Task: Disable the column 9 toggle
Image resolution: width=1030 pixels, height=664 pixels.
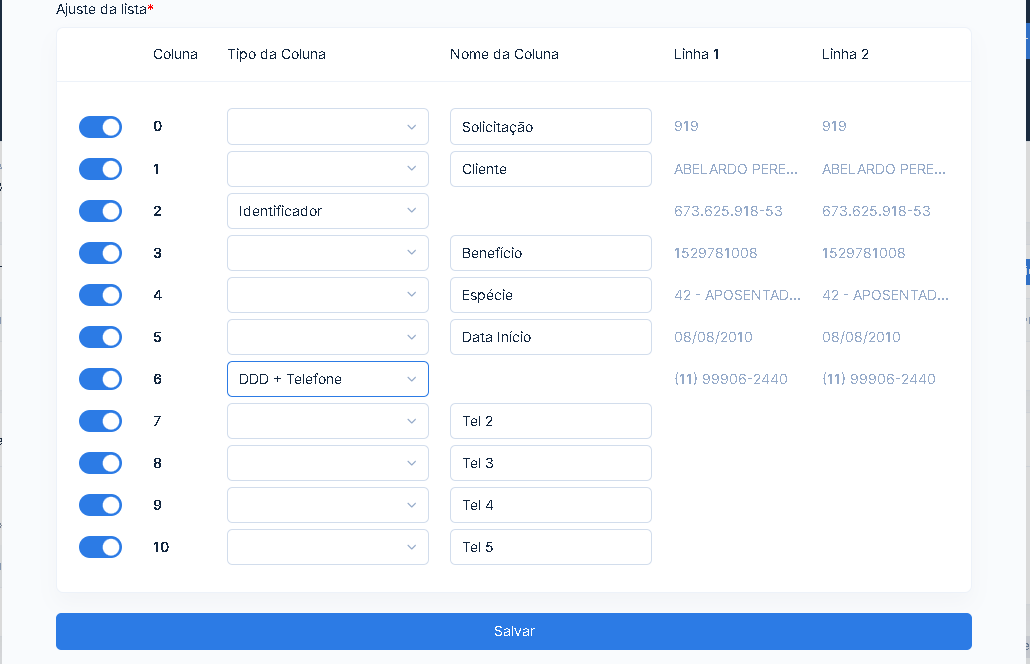Action: pyautogui.click(x=101, y=505)
